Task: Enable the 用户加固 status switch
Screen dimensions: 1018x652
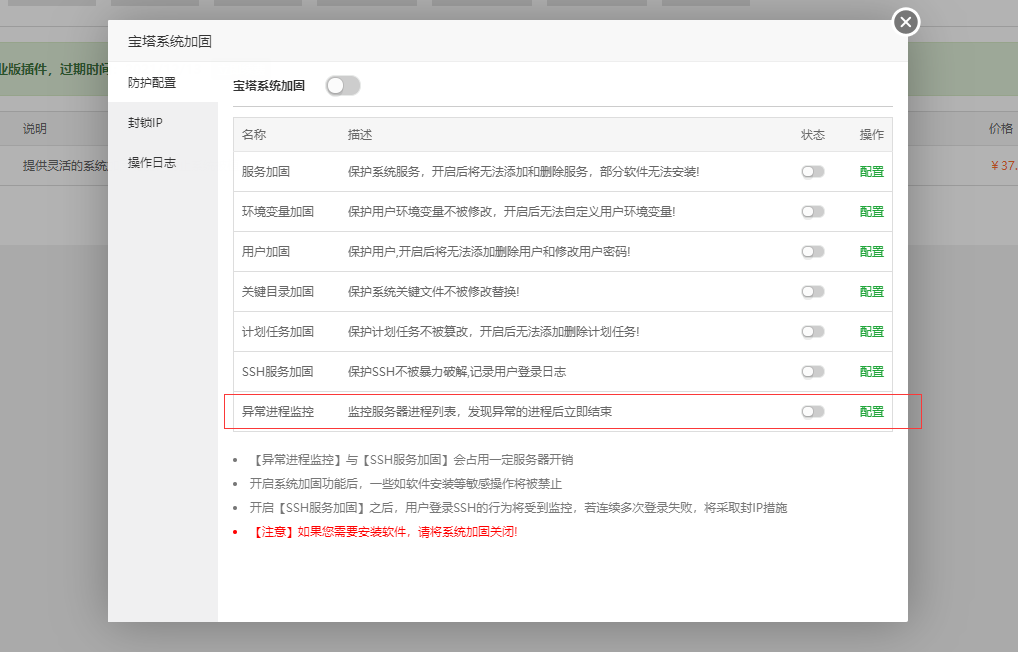Action: [812, 252]
